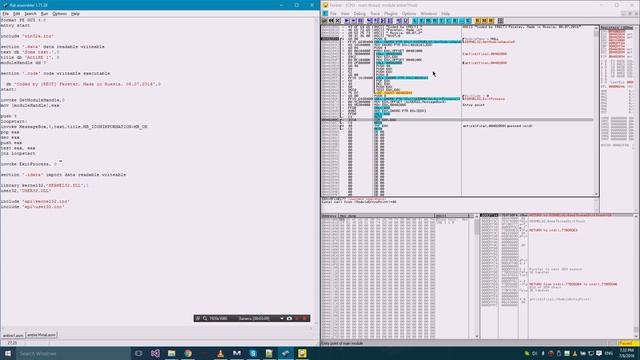Open OllyDbg Breakpoints B yellow icon
The height and width of the screenshot is (360, 640).
pos(477,20)
